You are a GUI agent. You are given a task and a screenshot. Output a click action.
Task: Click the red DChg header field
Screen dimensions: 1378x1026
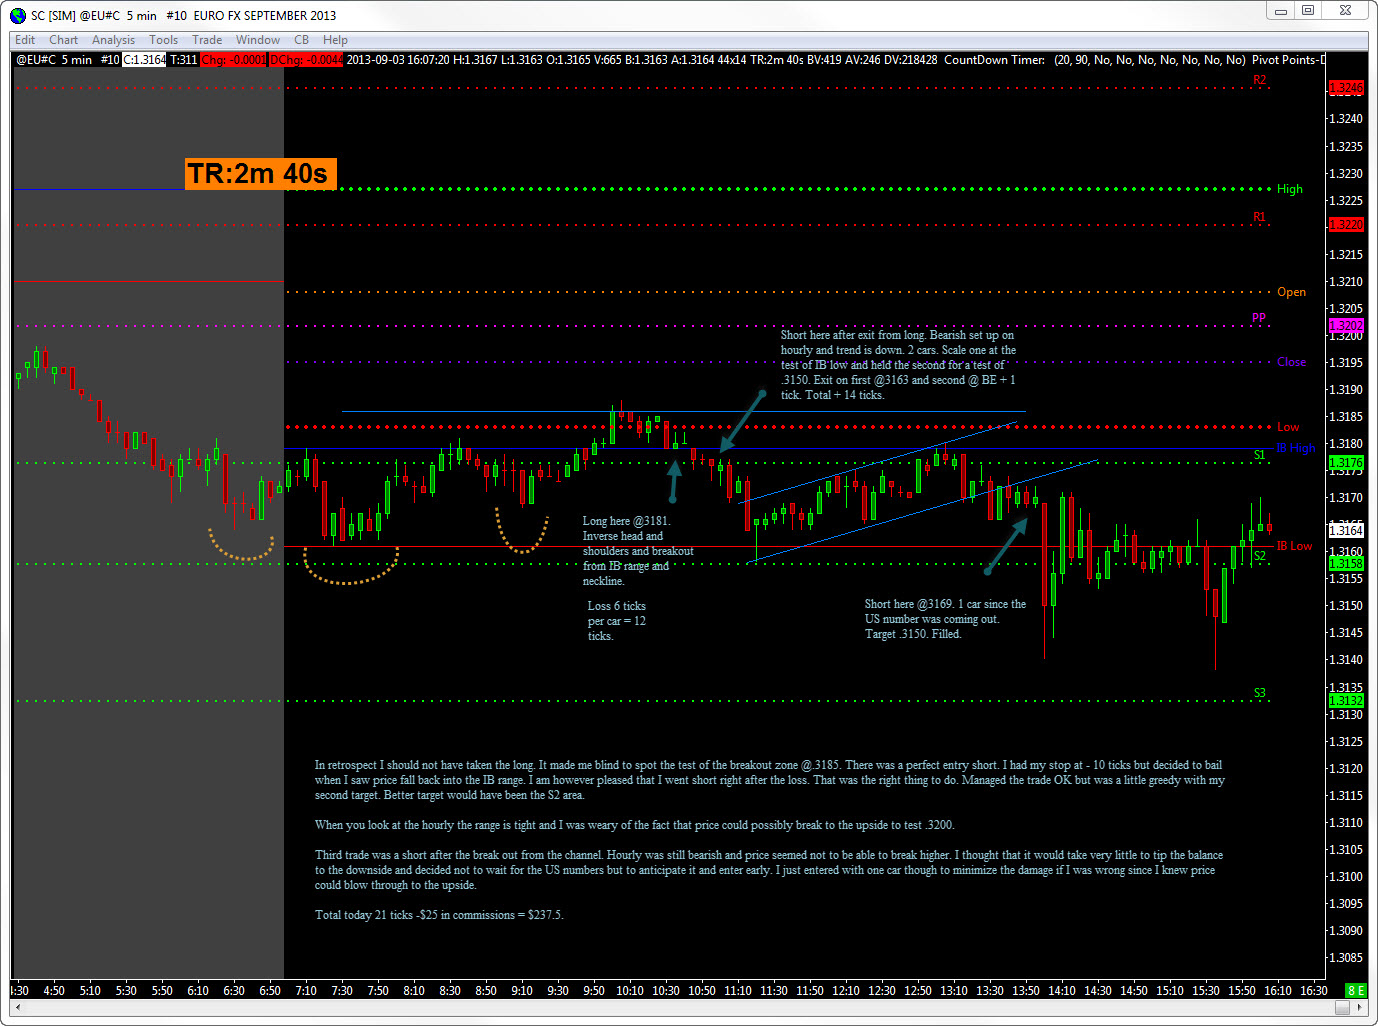click(x=307, y=60)
